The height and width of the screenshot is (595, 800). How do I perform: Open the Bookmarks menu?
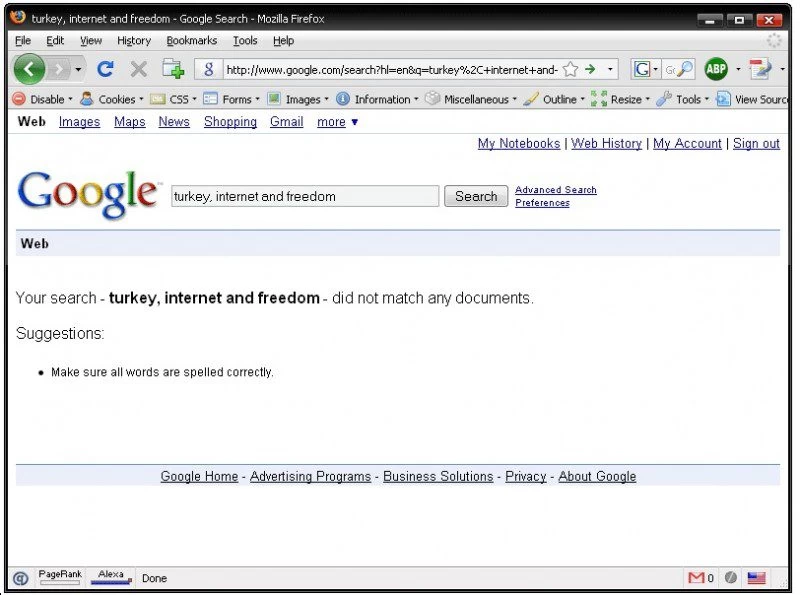point(192,40)
